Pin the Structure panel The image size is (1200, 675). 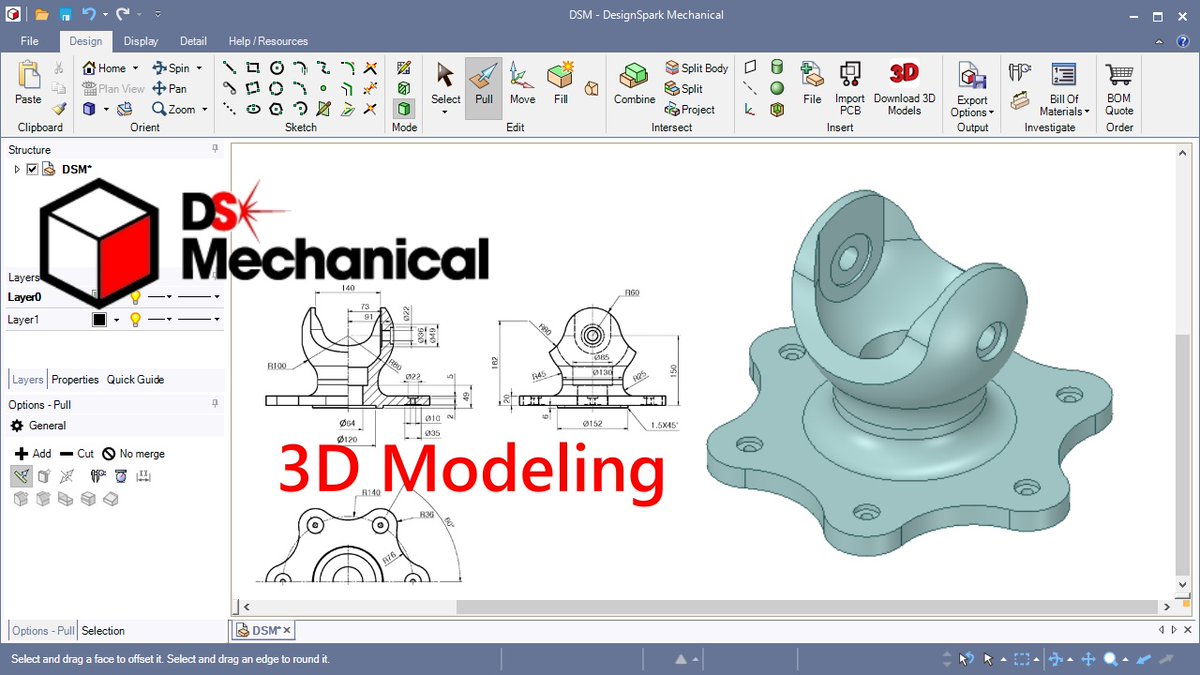[x=215, y=149]
